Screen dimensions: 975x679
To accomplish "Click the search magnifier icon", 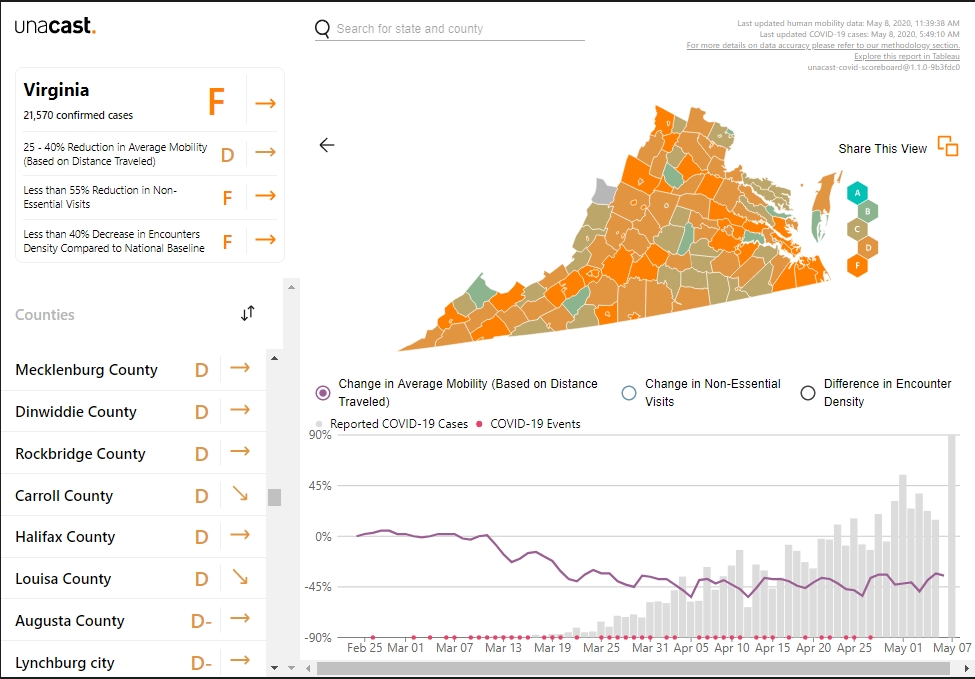I will point(322,29).
